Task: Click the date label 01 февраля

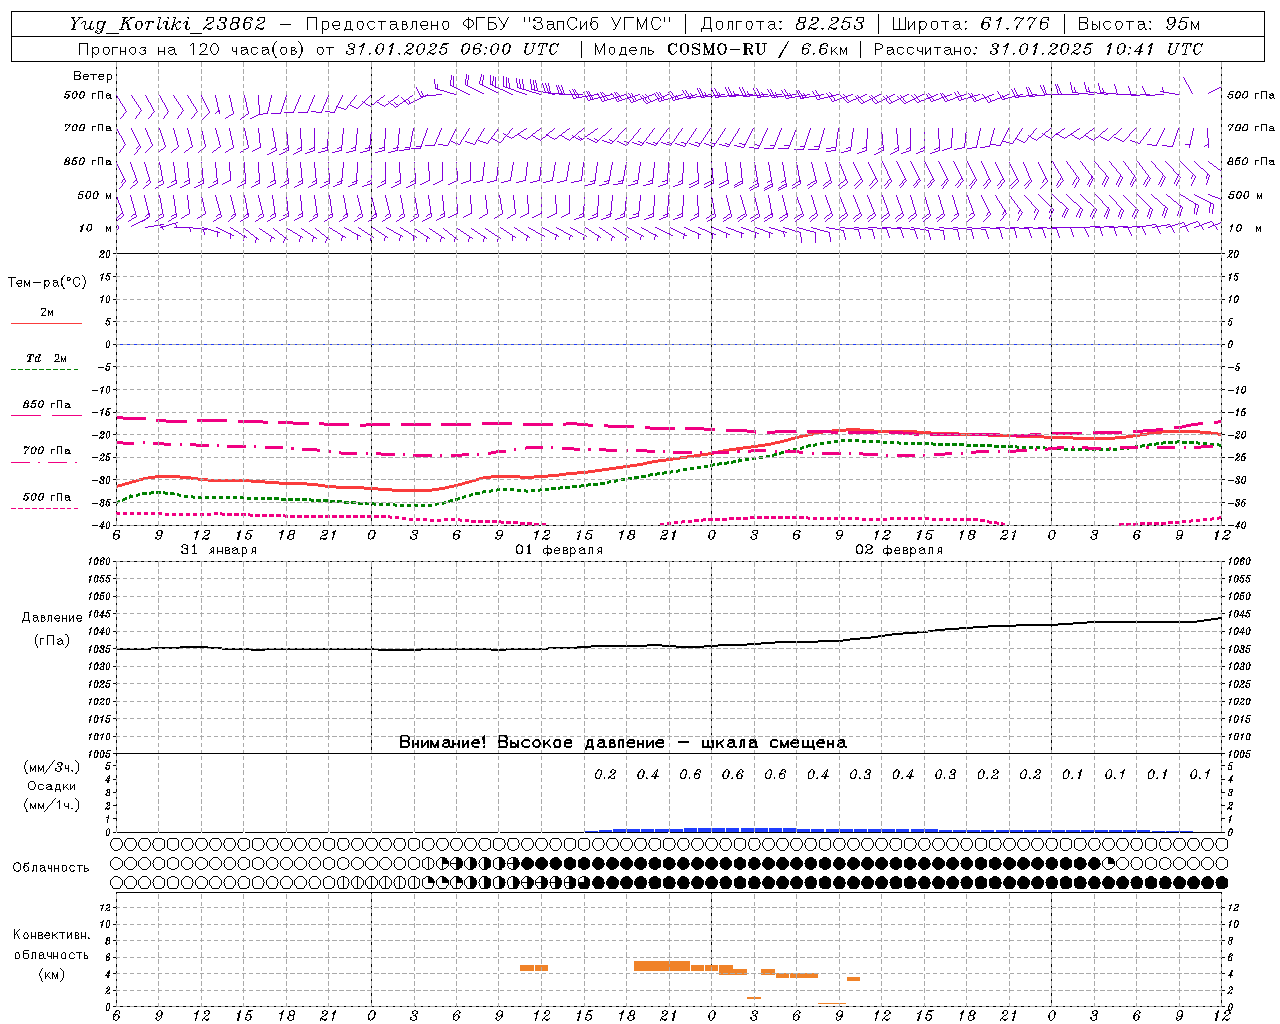Action: pyautogui.click(x=559, y=550)
